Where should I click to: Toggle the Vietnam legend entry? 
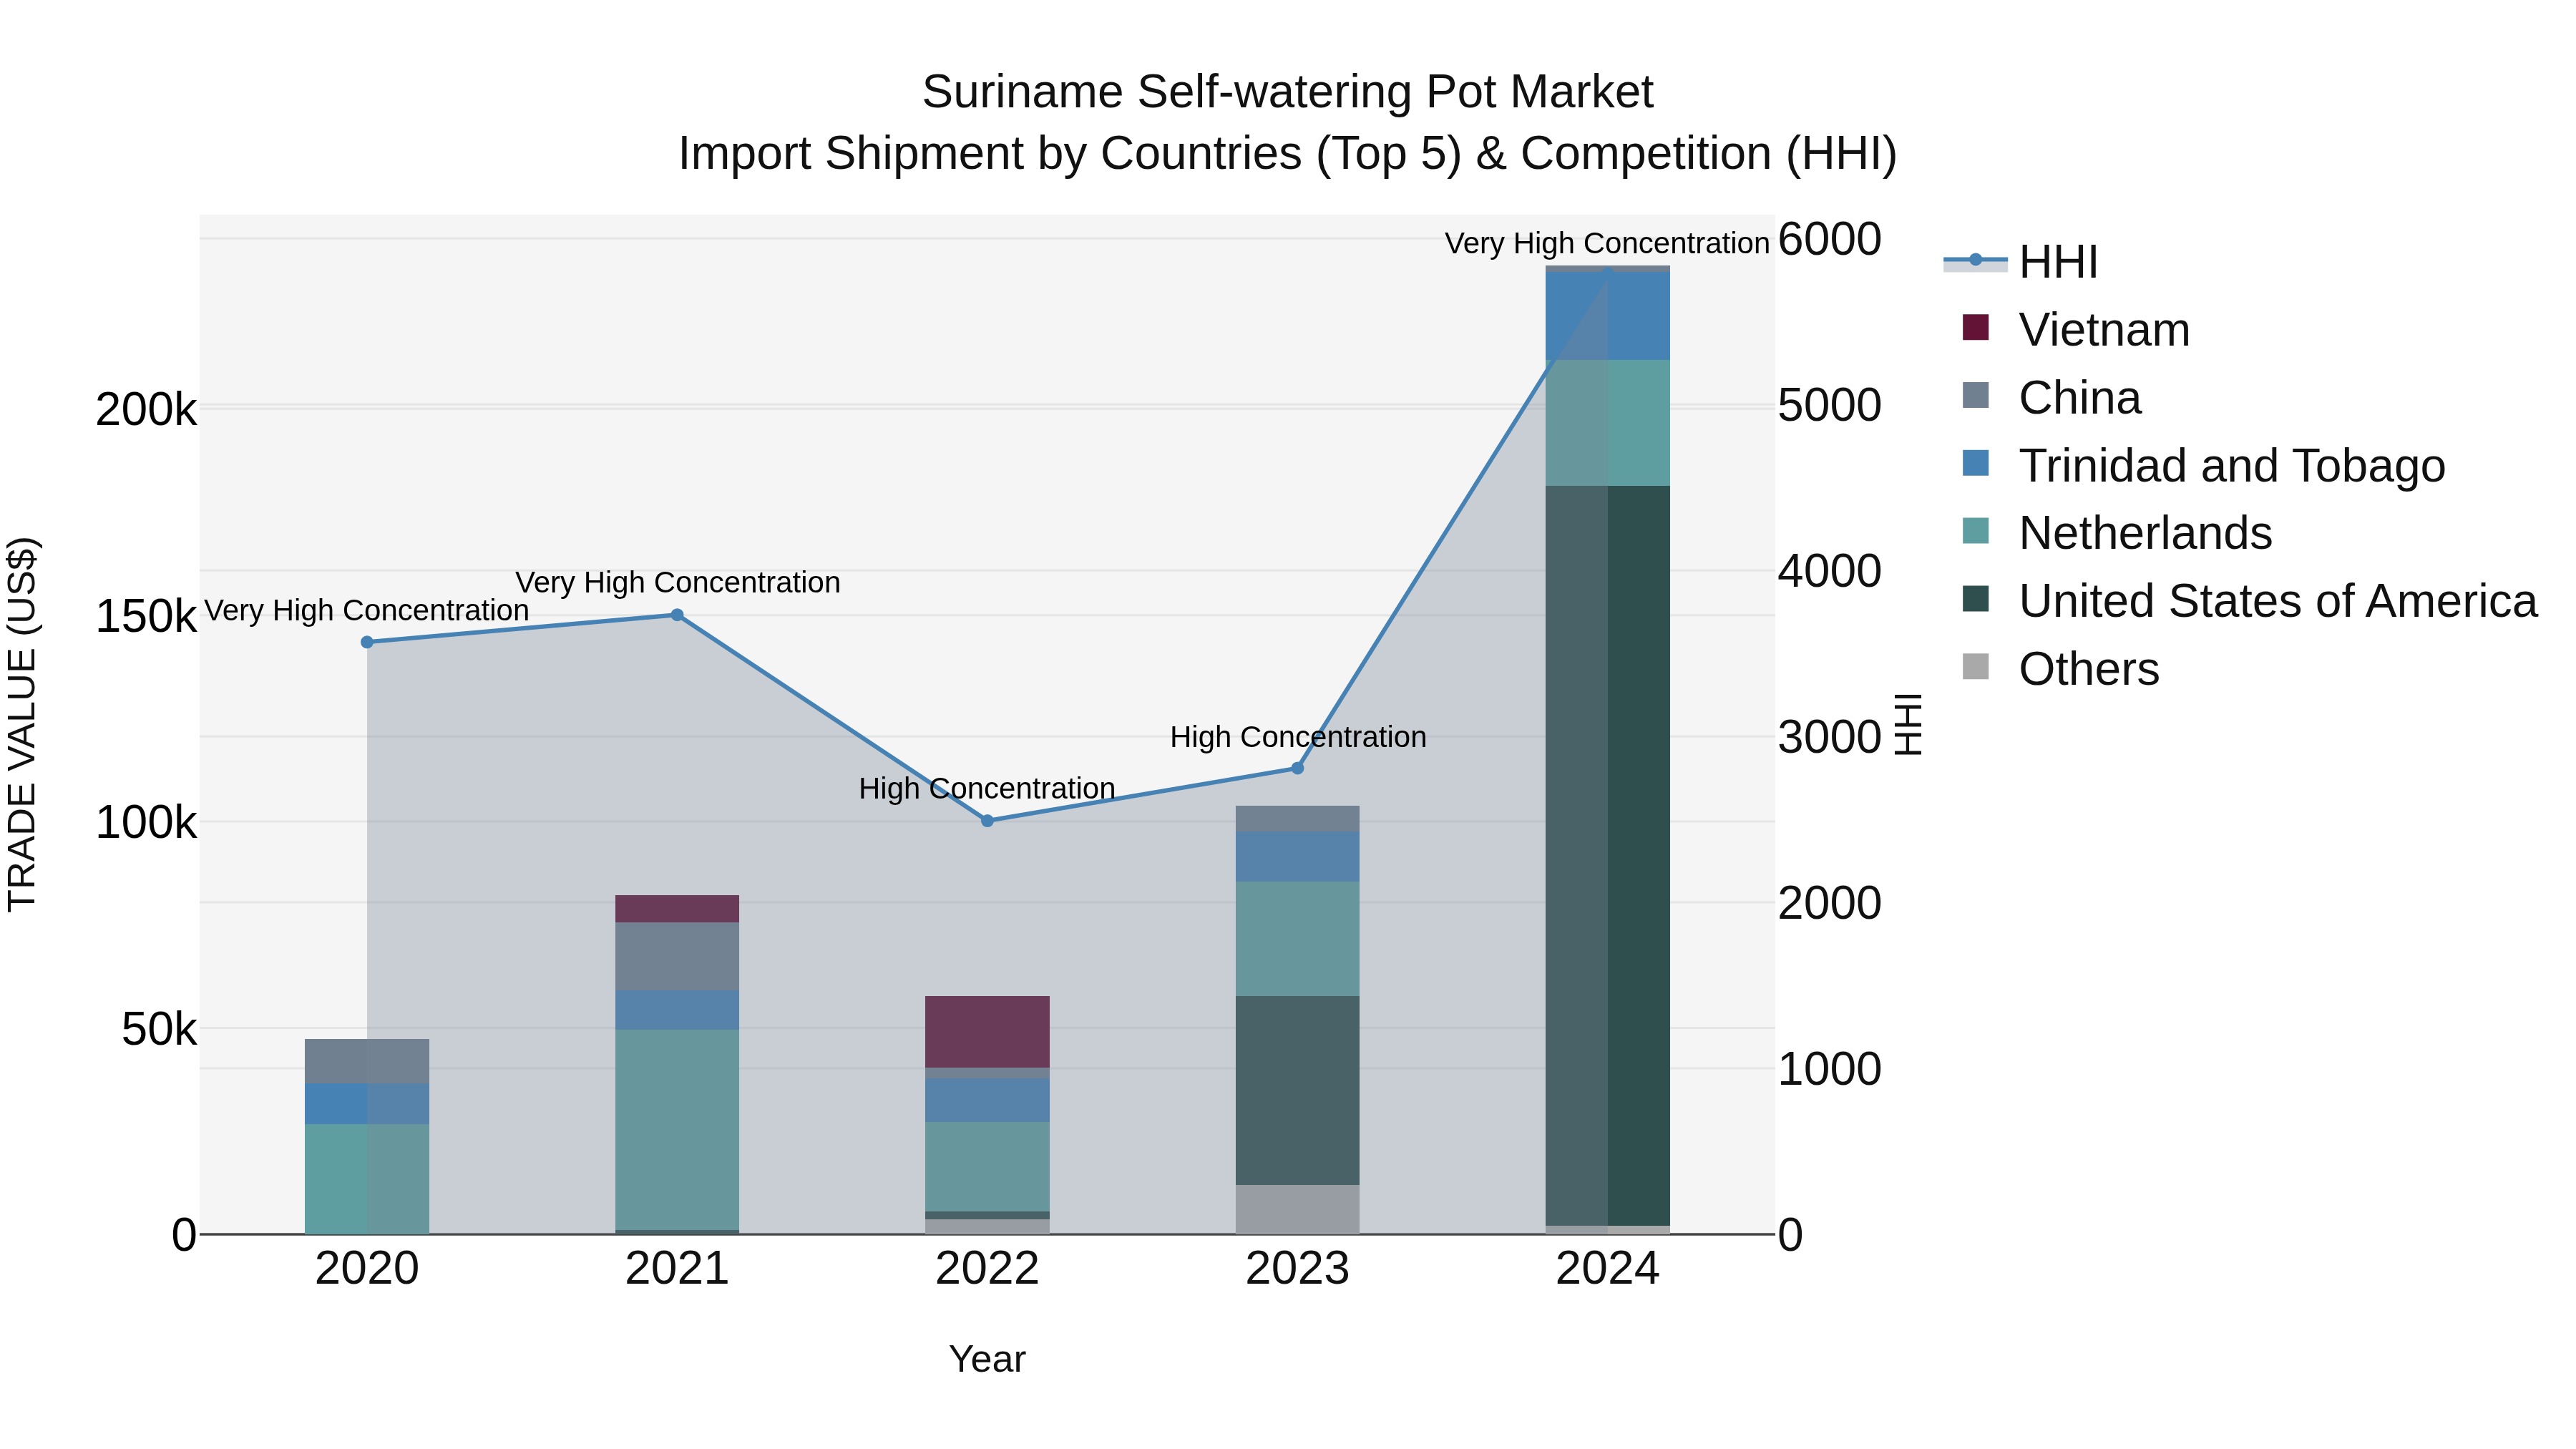(2076, 329)
